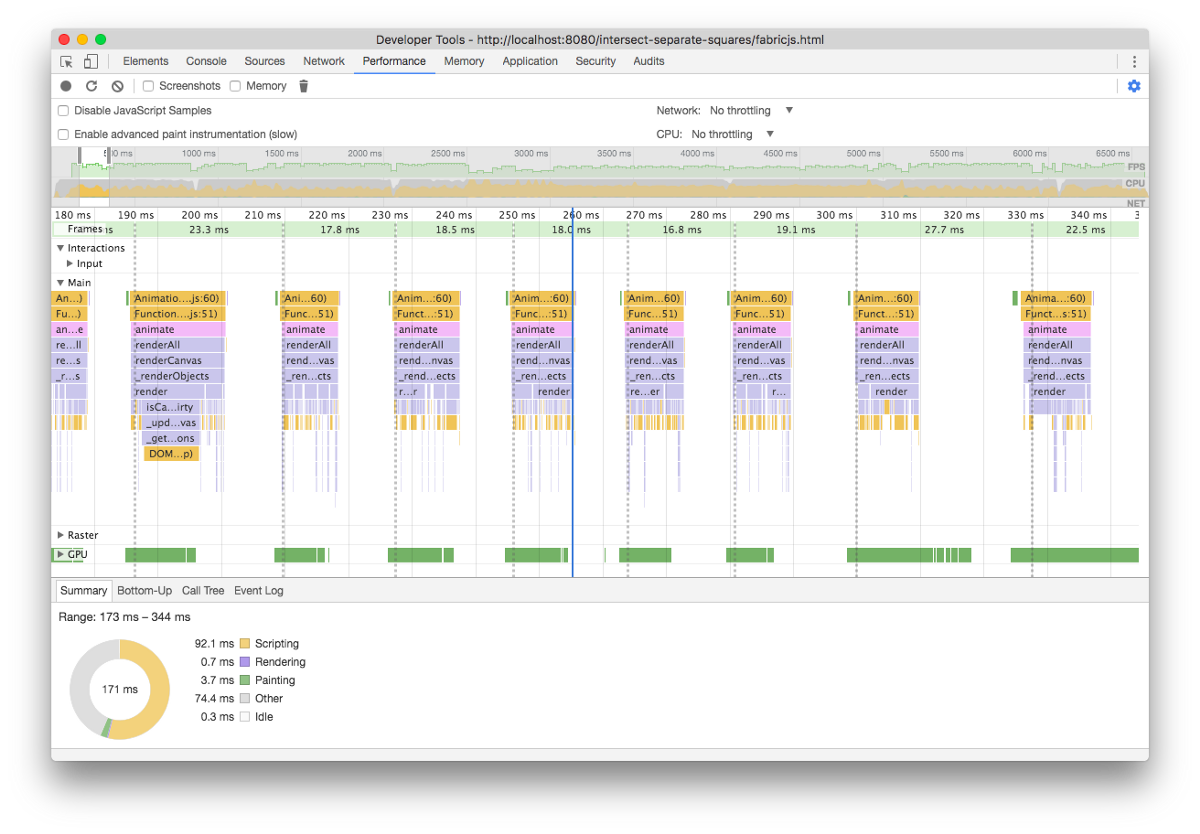Toggle the device toolbar icon

point(91,61)
